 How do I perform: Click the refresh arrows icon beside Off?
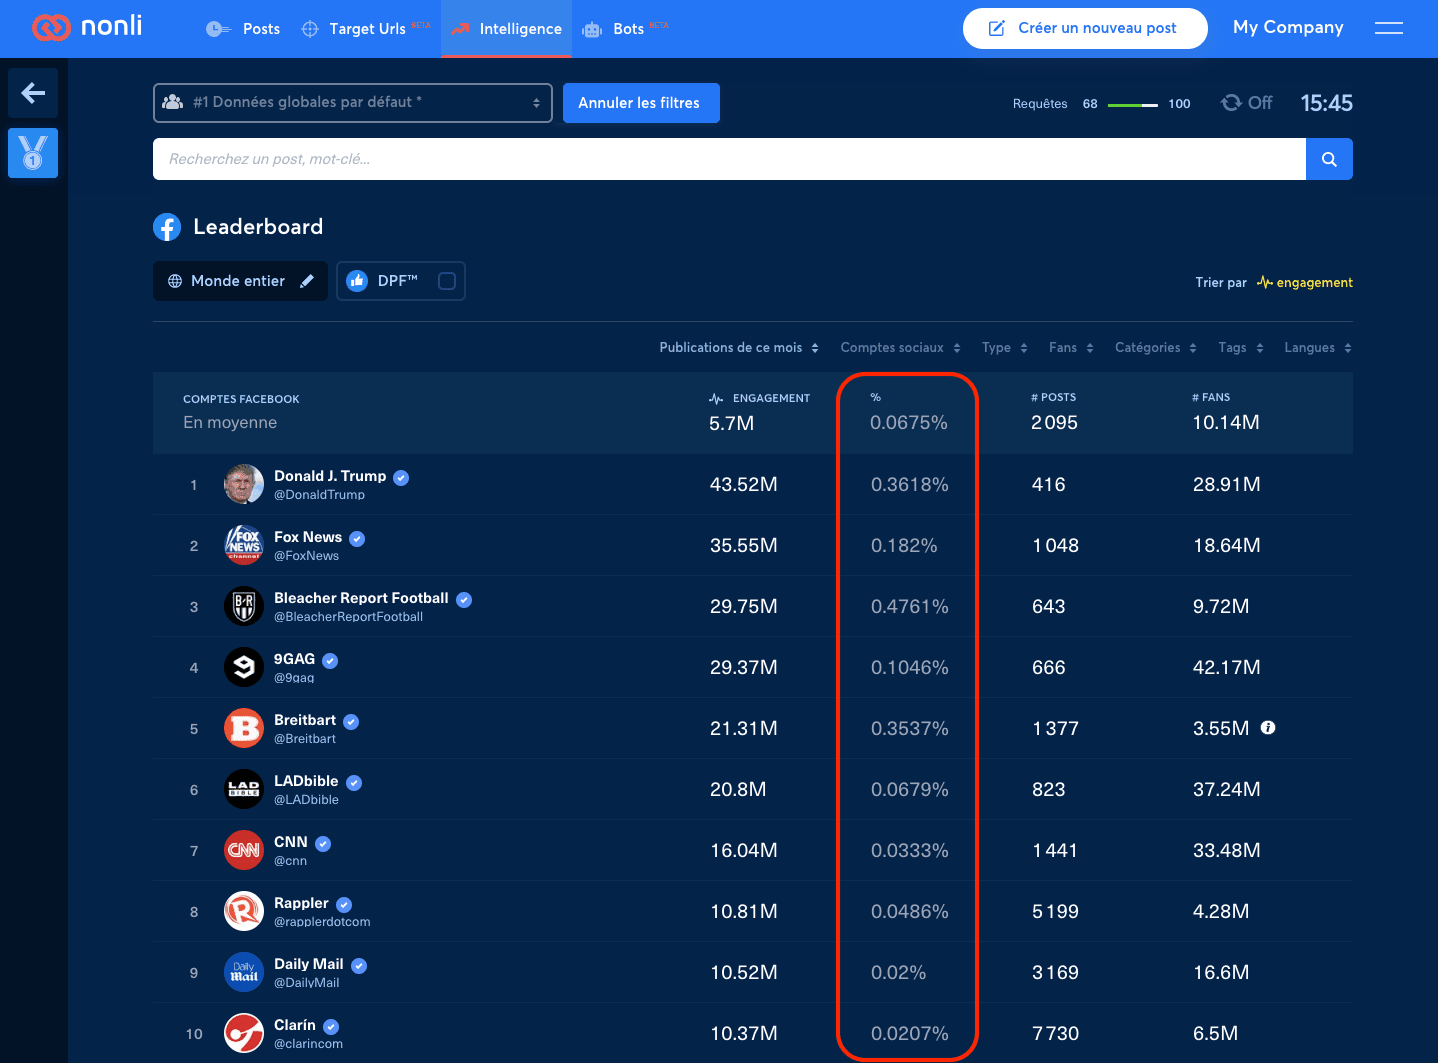pyautogui.click(x=1231, y=103)
